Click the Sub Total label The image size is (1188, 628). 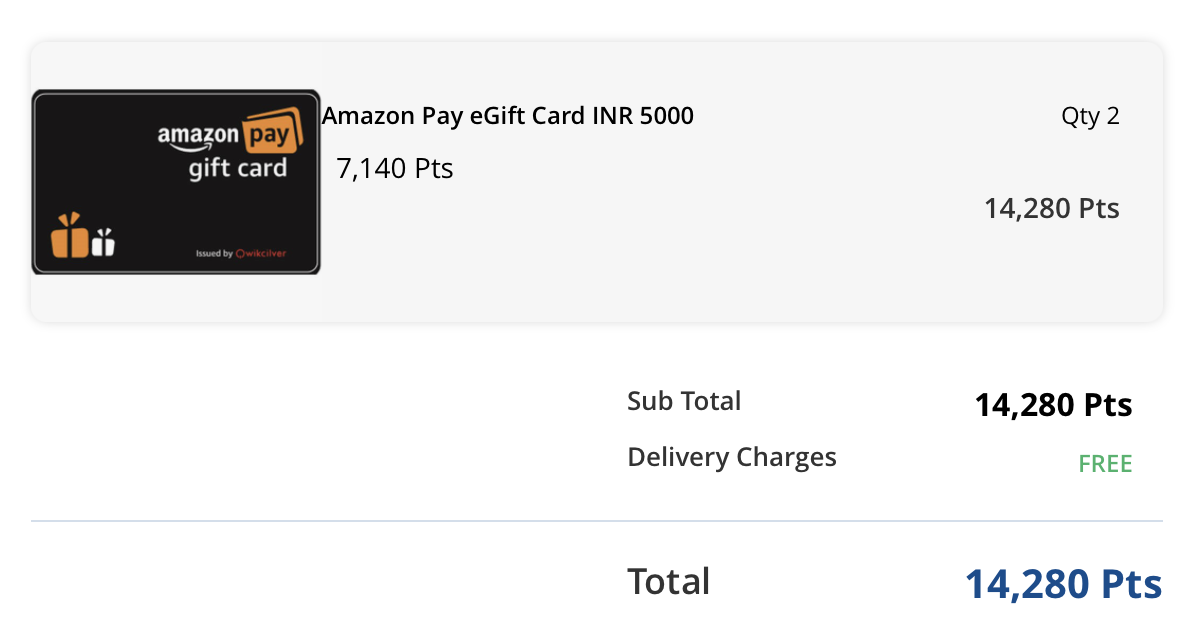[684, 401]
